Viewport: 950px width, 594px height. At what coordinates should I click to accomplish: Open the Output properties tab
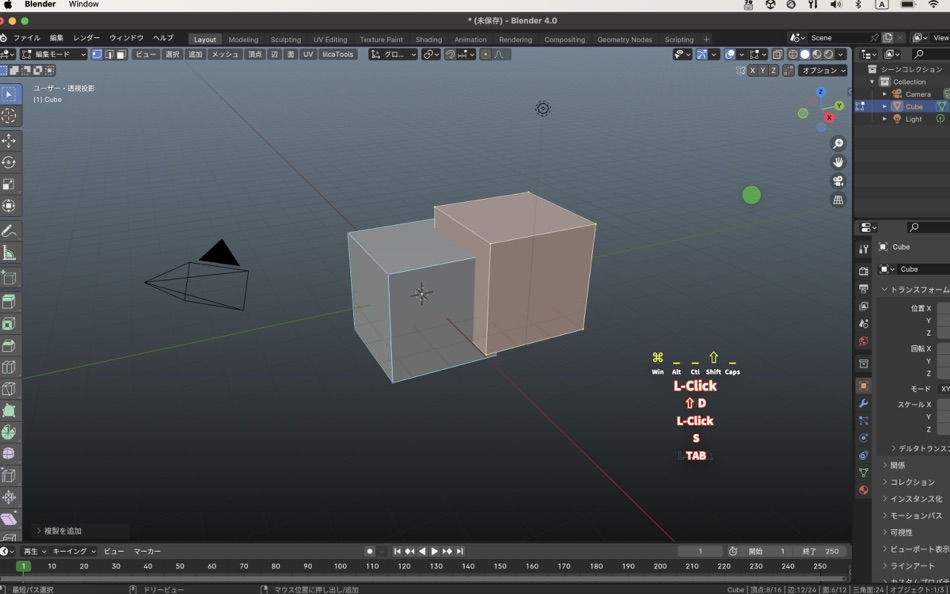(x=864, y=289)
